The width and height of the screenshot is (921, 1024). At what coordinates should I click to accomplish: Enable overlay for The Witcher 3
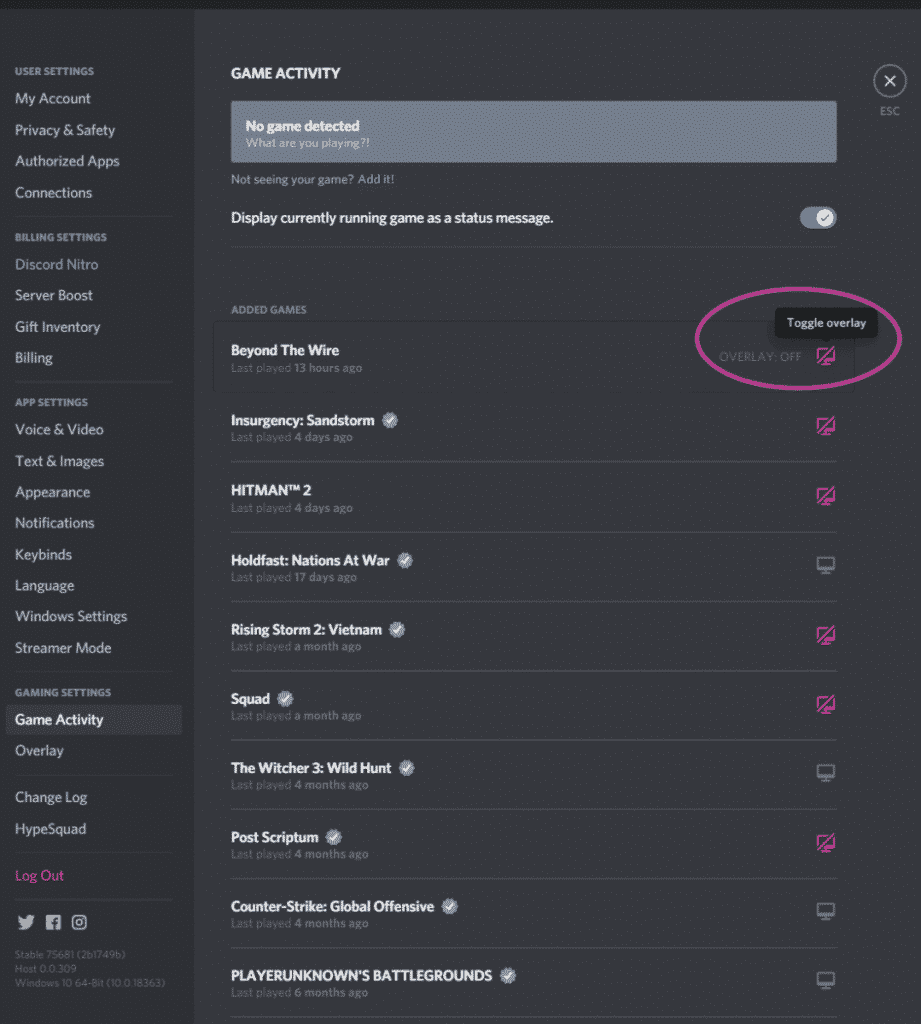point(825,773)
